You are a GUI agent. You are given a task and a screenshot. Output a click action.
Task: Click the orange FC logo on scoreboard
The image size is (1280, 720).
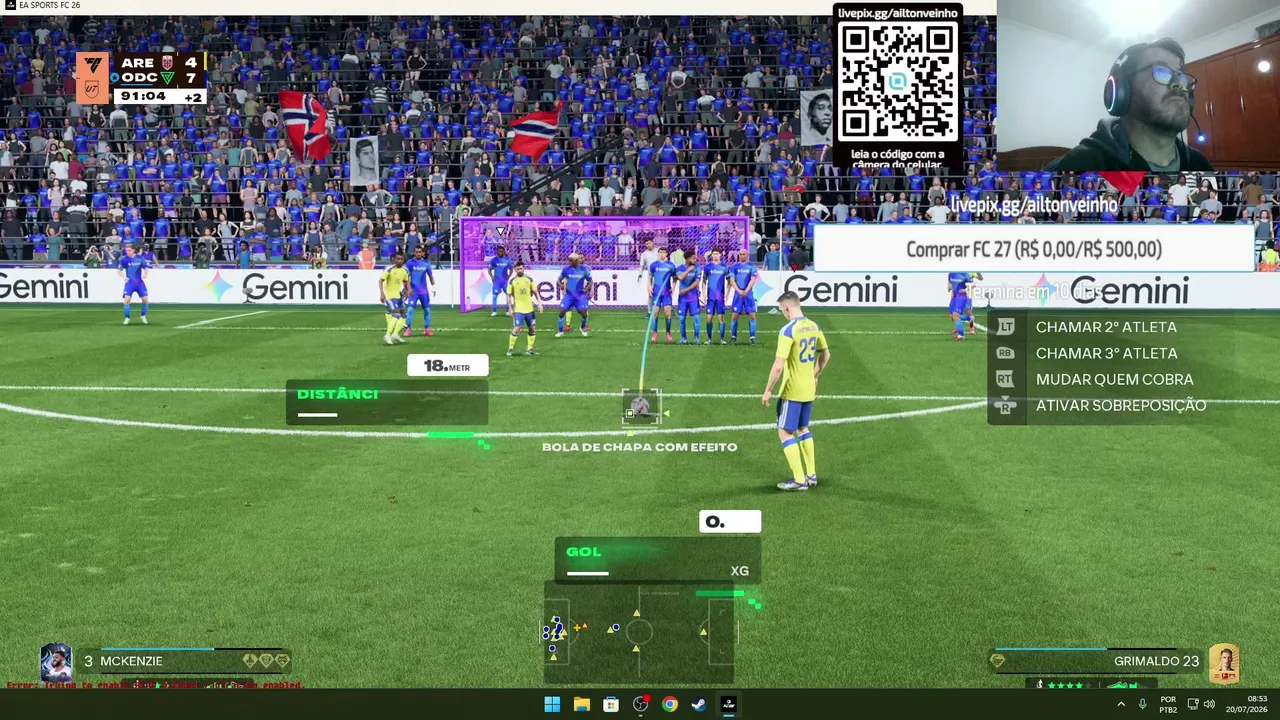(92, 77)
